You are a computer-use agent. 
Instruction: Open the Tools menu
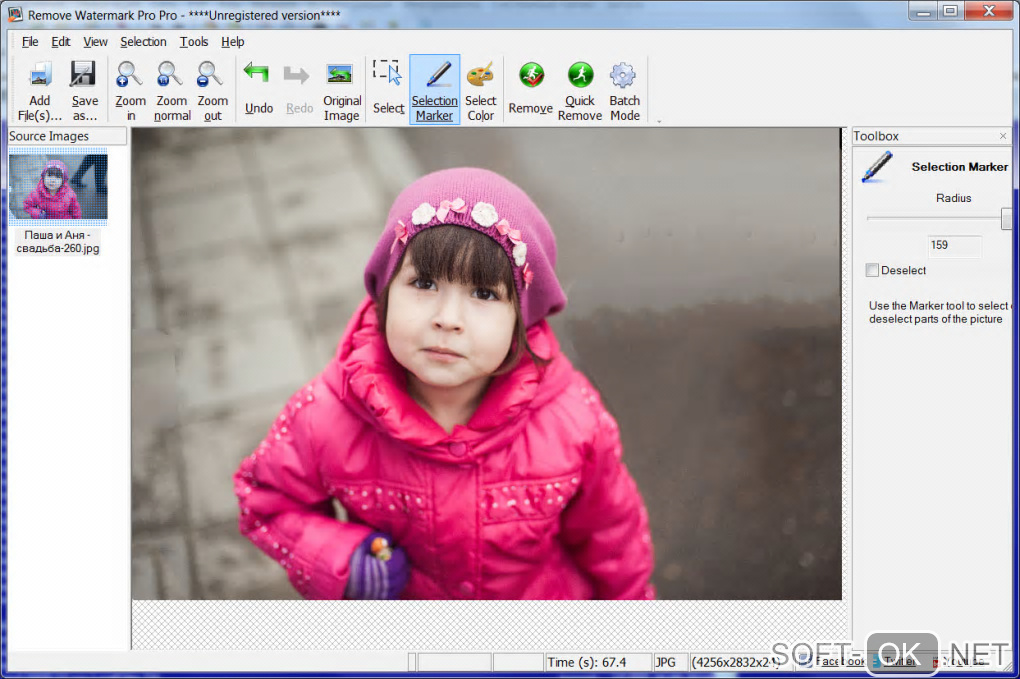[x=194, y=42]
